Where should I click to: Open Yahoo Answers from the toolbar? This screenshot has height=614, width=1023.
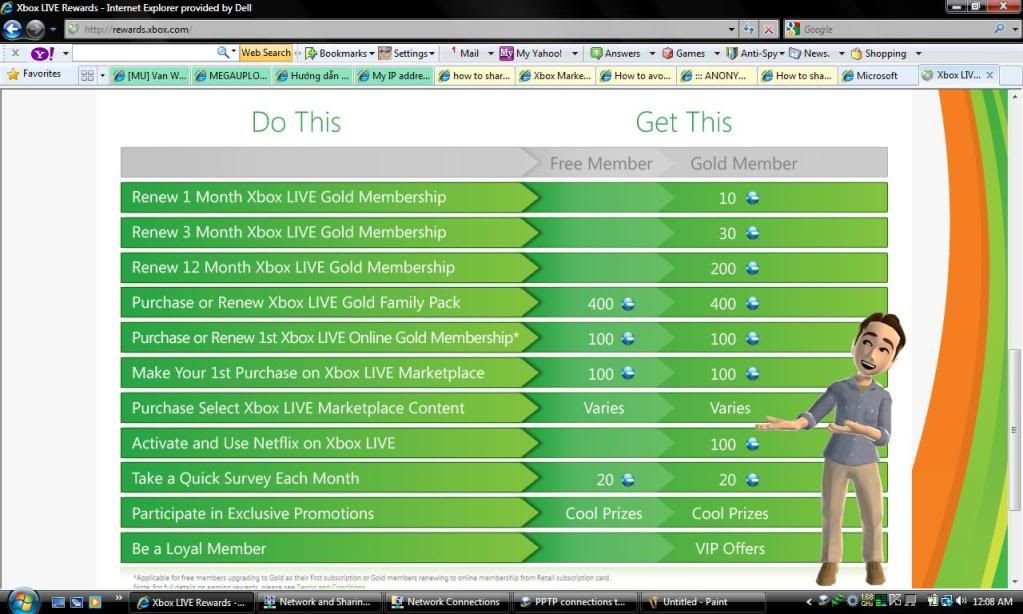click(x=615, y=54)
